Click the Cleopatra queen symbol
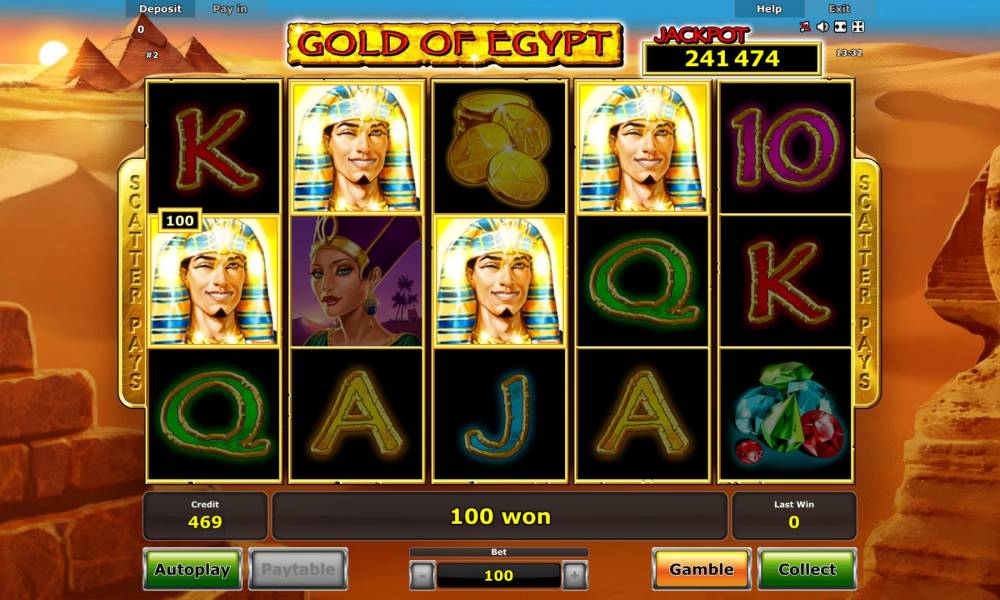Screen dimensions: 1000x600 (x=357, y=281)
